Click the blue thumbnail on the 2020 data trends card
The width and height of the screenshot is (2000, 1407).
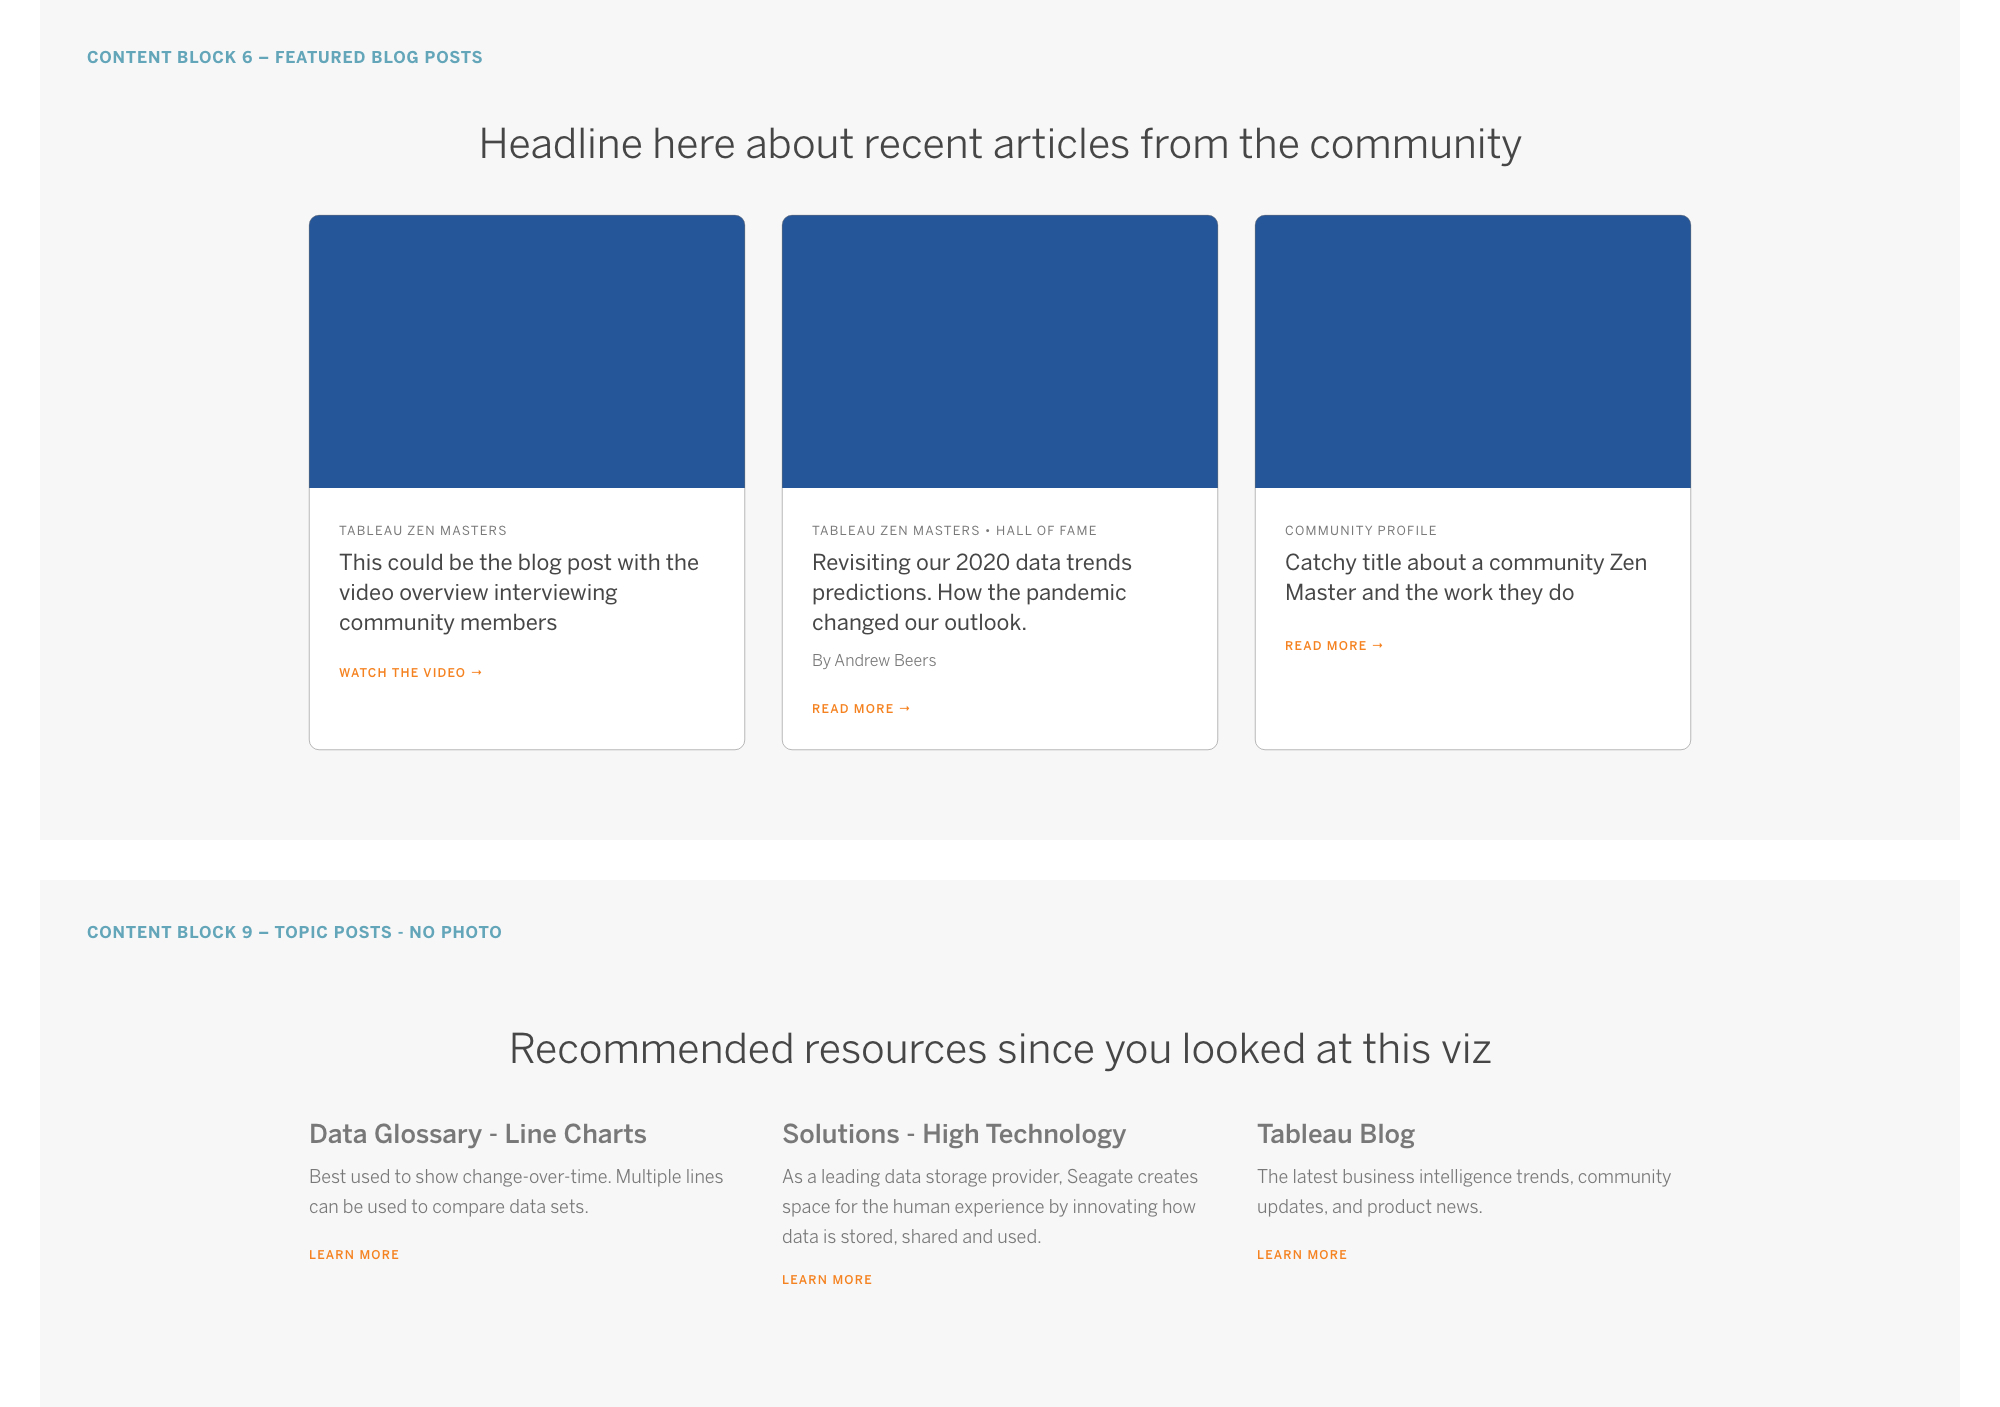coord(1000,350)
